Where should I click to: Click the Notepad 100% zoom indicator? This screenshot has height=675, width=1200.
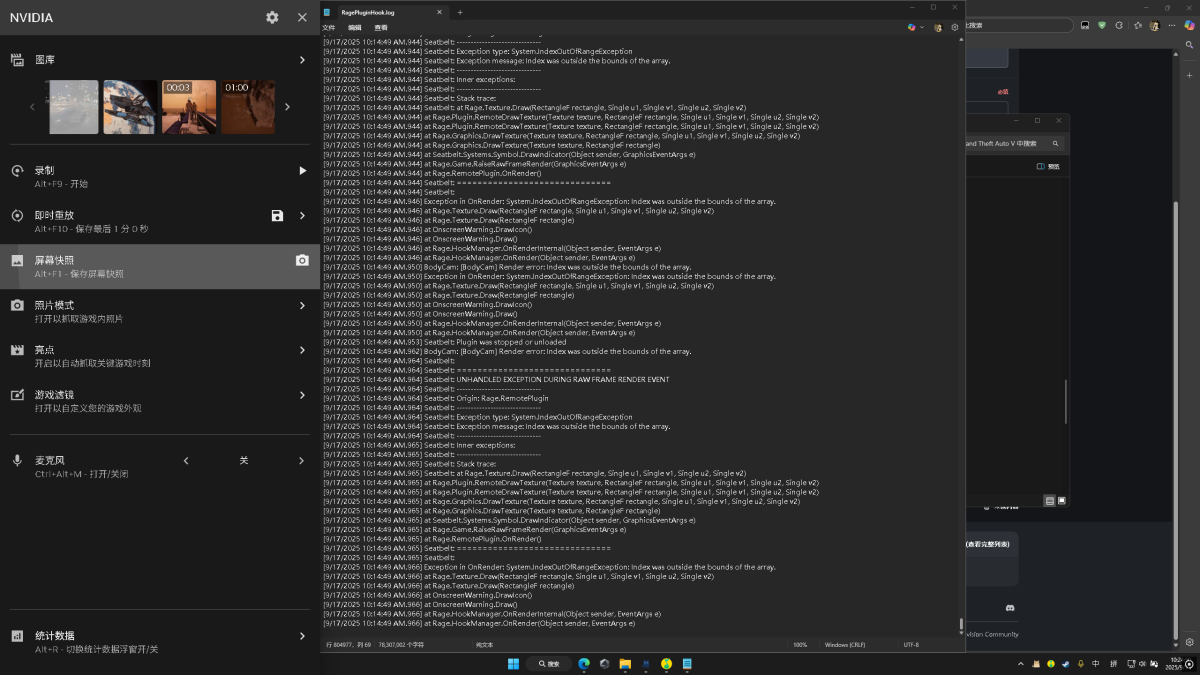point(800,645)
